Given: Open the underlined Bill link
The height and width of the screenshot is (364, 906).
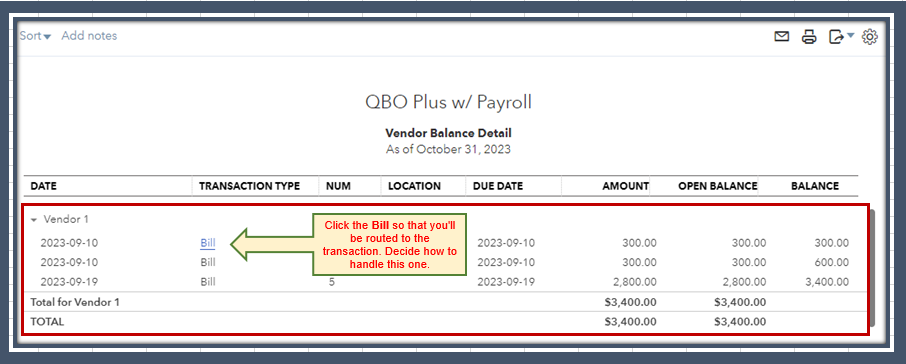Looking at the screenshot, I should pos(207,243).
